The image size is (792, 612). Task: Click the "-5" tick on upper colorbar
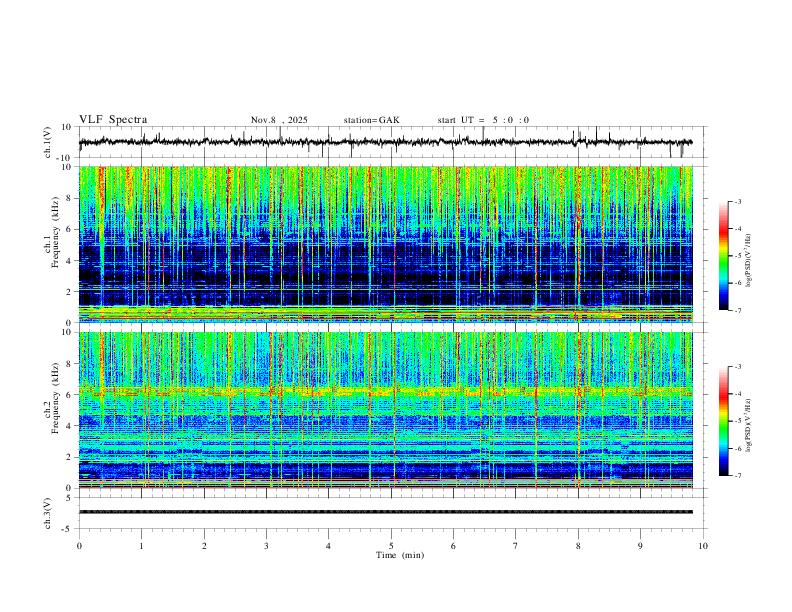point(737,256)
